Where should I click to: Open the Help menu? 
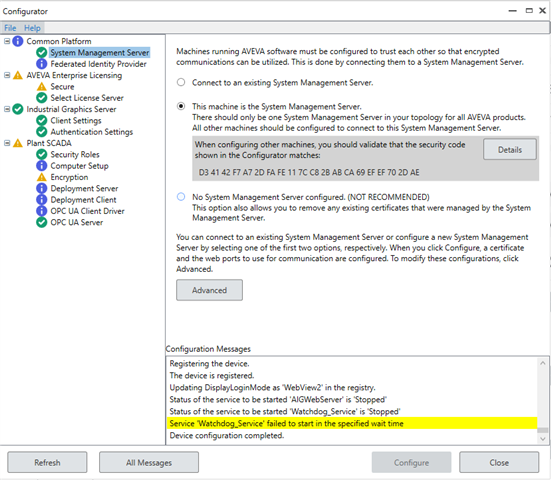pyautogui.click(x=32, y=28)
